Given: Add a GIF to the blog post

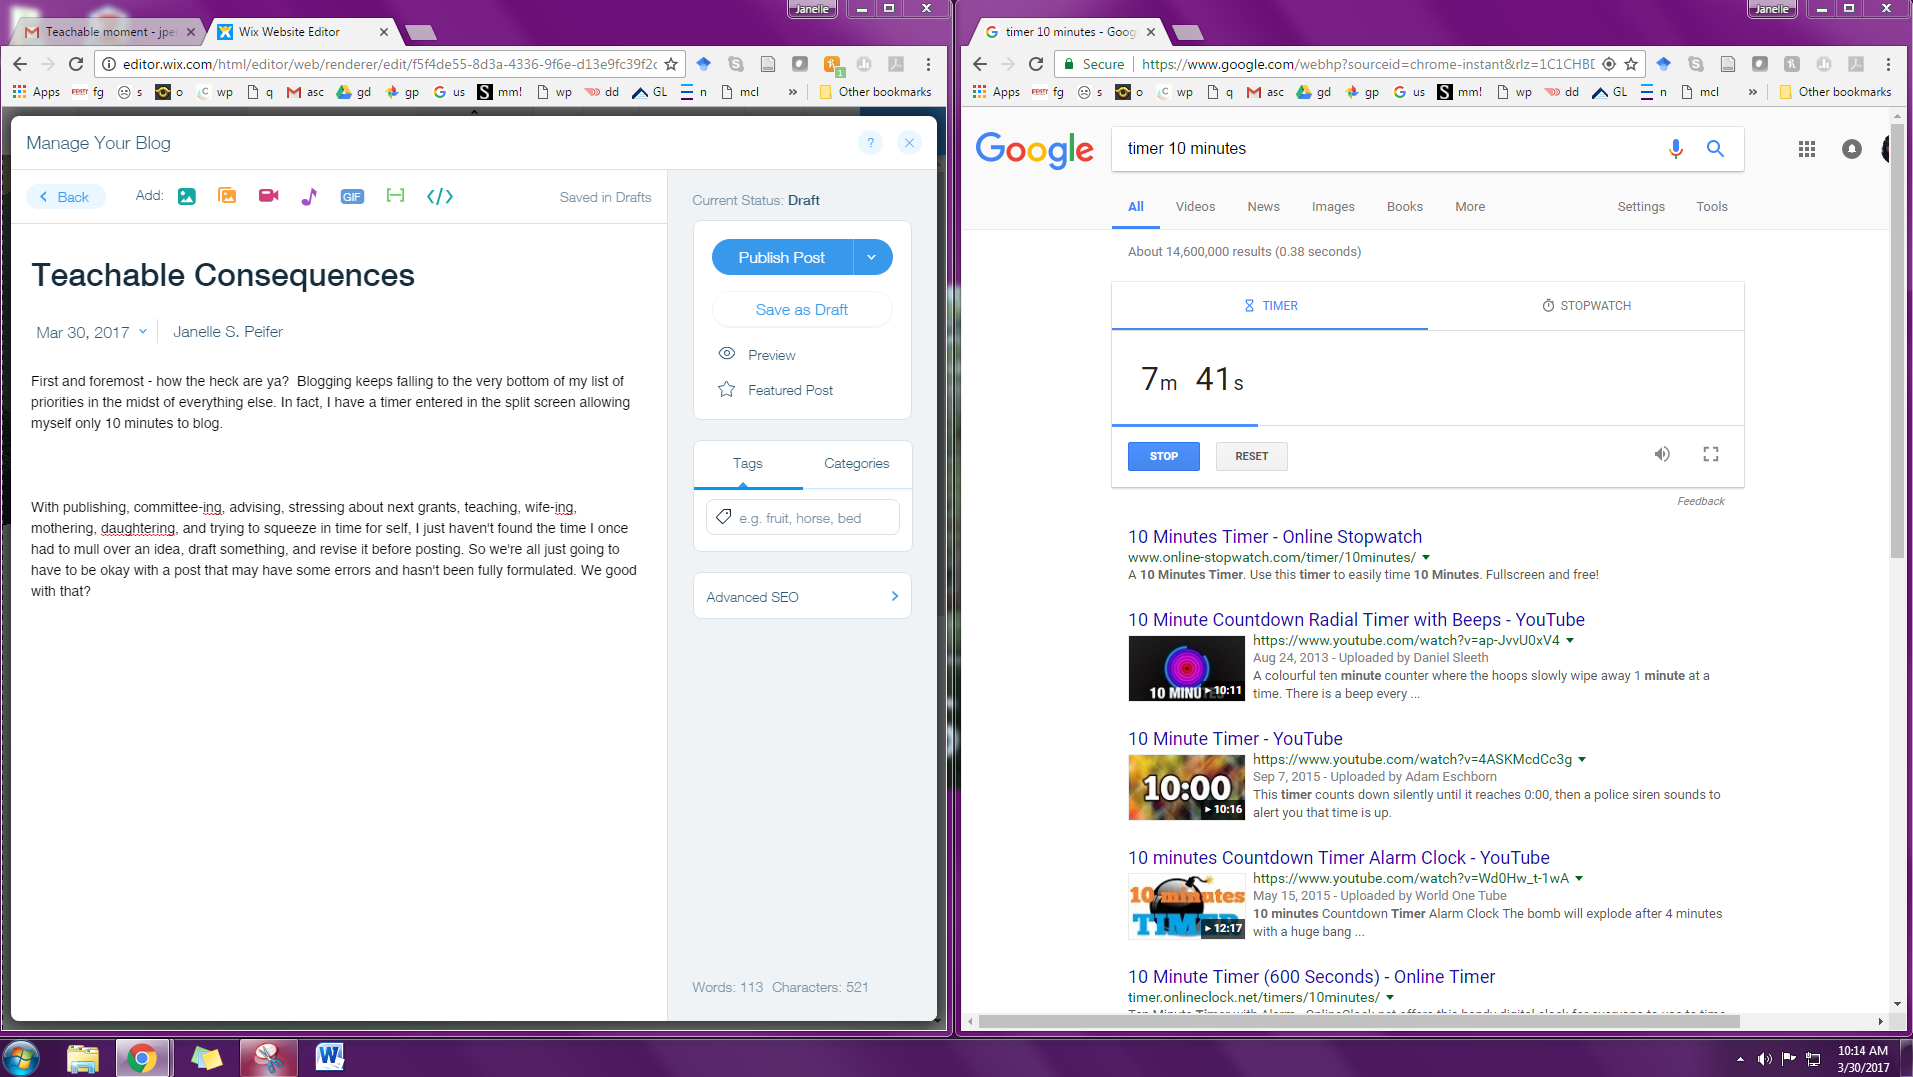Looking at the screenshot, I should point(352,196).
